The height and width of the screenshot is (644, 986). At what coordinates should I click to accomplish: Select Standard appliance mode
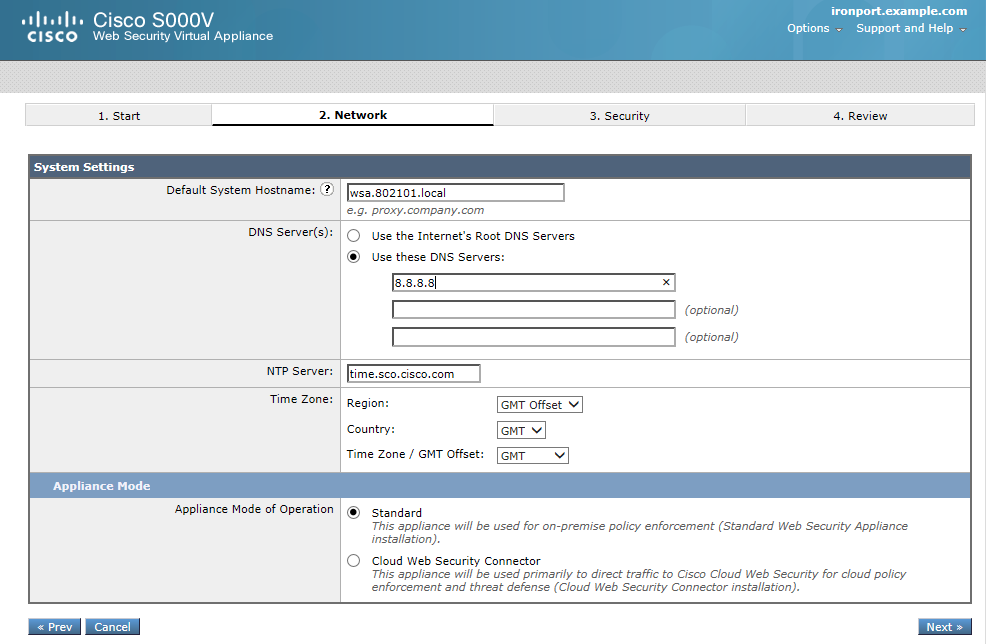[x=354, y=512]
